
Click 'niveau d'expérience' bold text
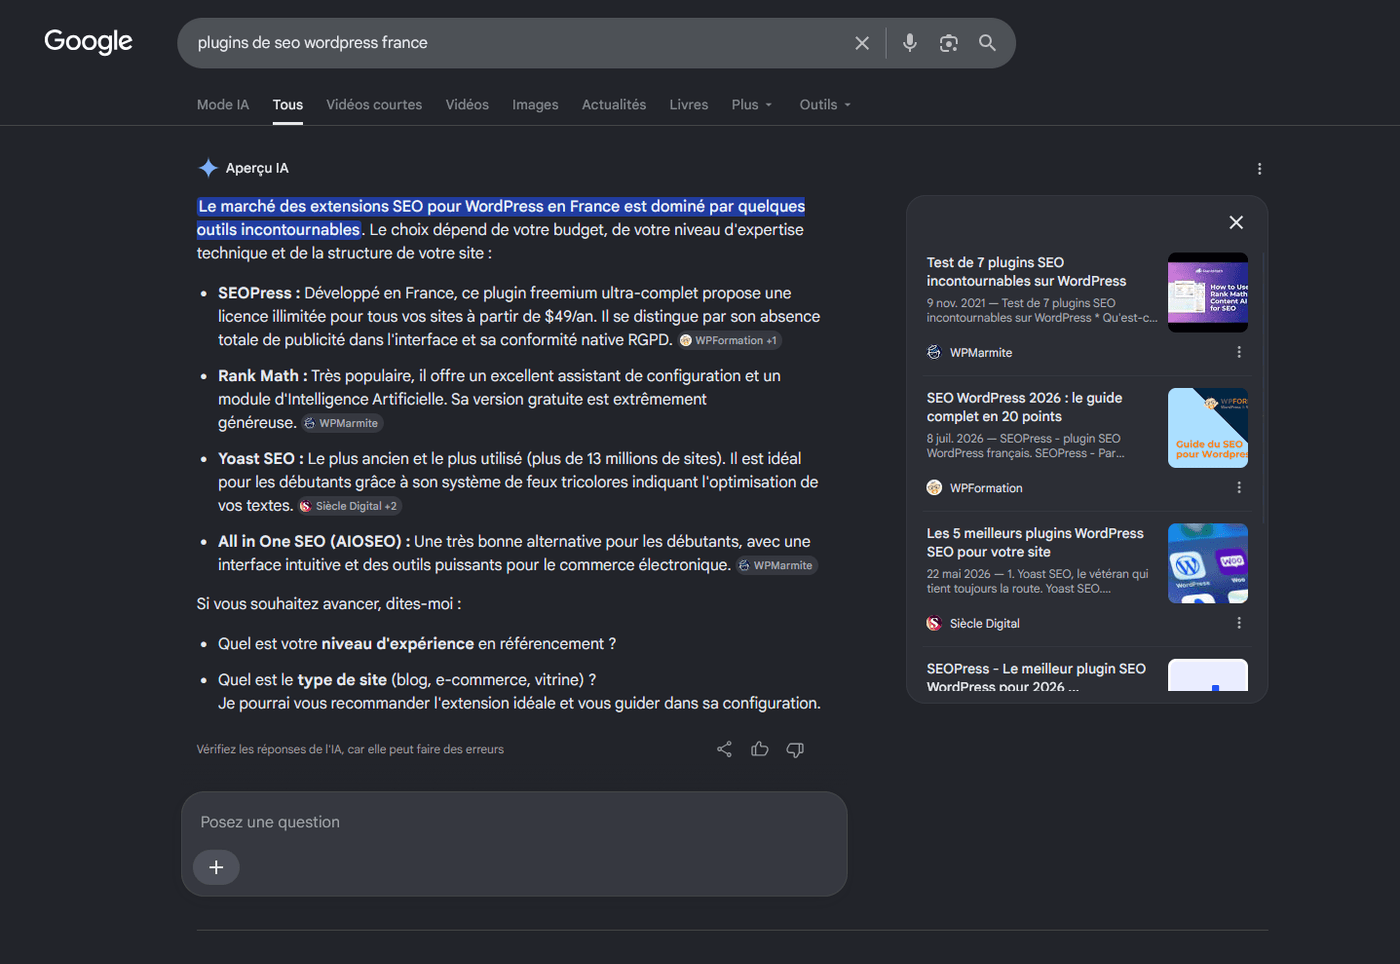pyautogui.click(x=398, y=644)
